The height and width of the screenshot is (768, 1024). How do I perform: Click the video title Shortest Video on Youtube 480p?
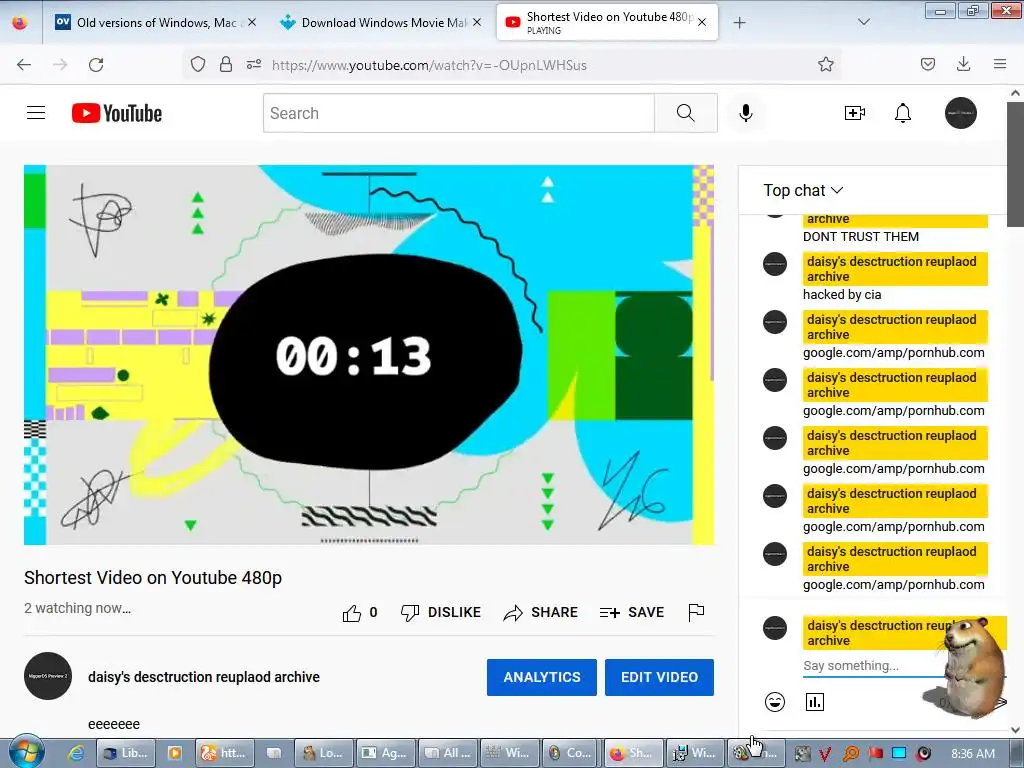(x=153, y=578)
